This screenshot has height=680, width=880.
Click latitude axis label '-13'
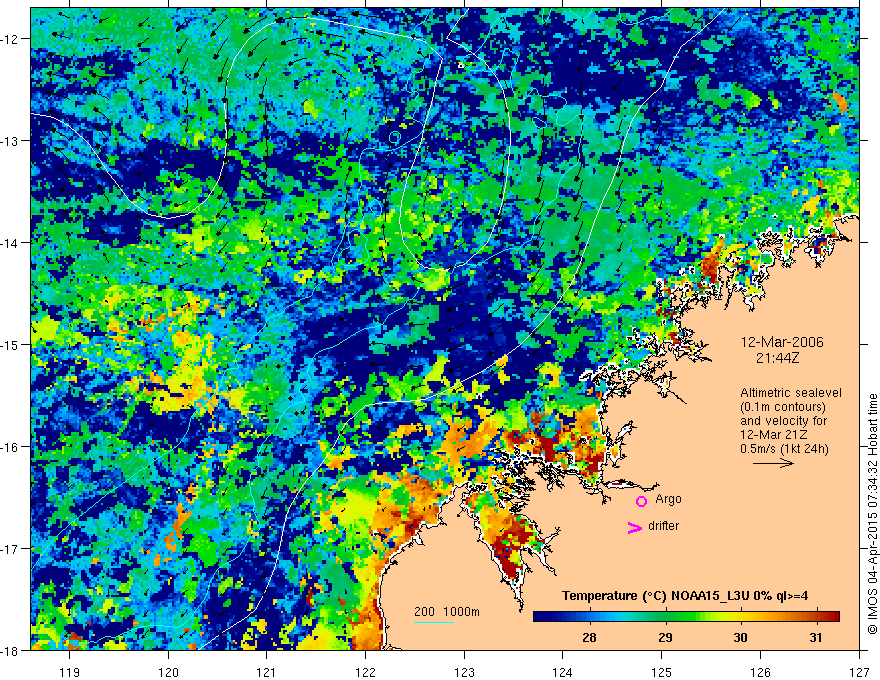click(10, 141)
